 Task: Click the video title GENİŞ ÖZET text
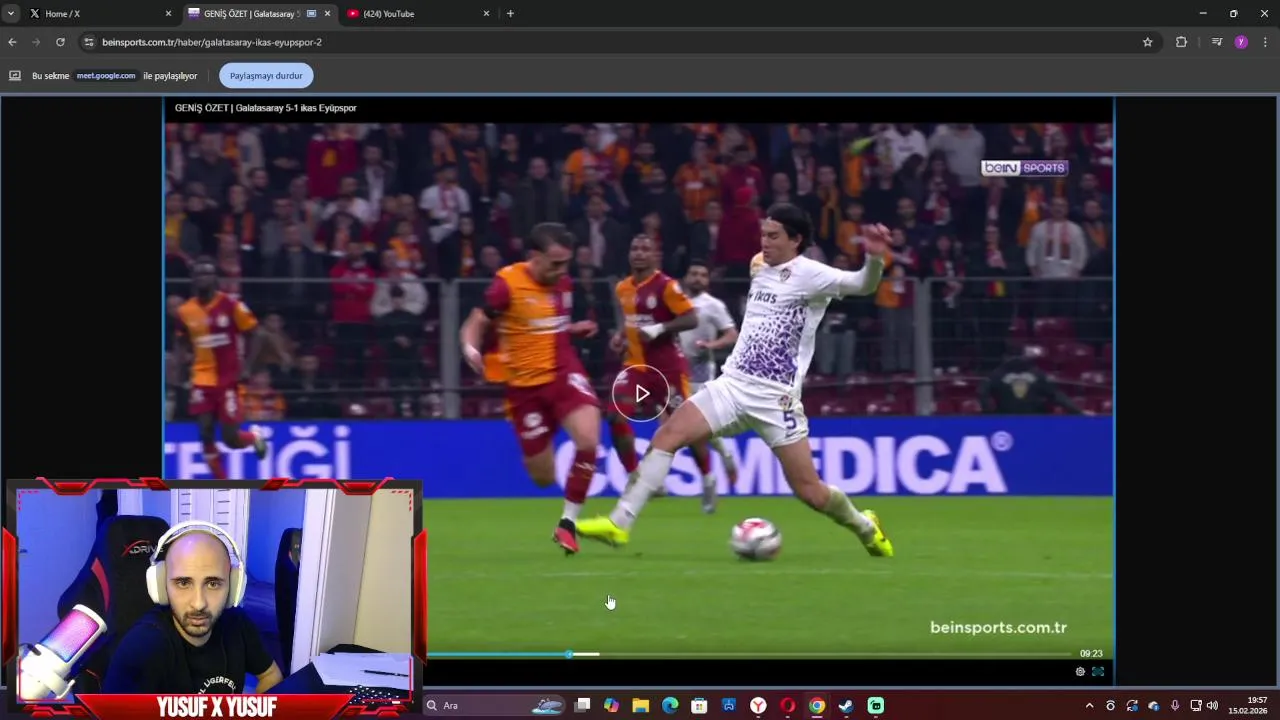(265, 108)
